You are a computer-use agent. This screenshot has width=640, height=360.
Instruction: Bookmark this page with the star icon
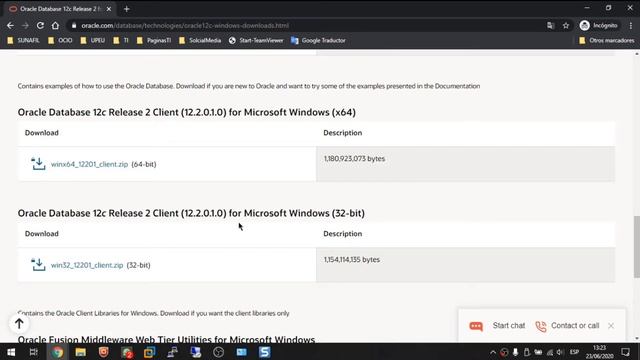(x=566, y=25)
